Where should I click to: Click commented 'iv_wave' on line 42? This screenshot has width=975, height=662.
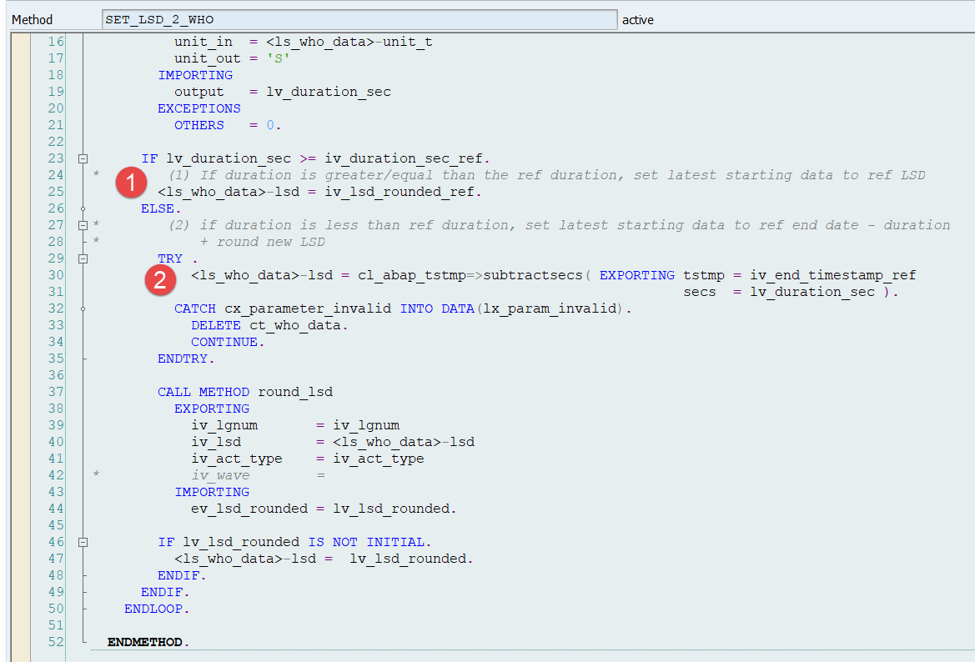point(220,476)
